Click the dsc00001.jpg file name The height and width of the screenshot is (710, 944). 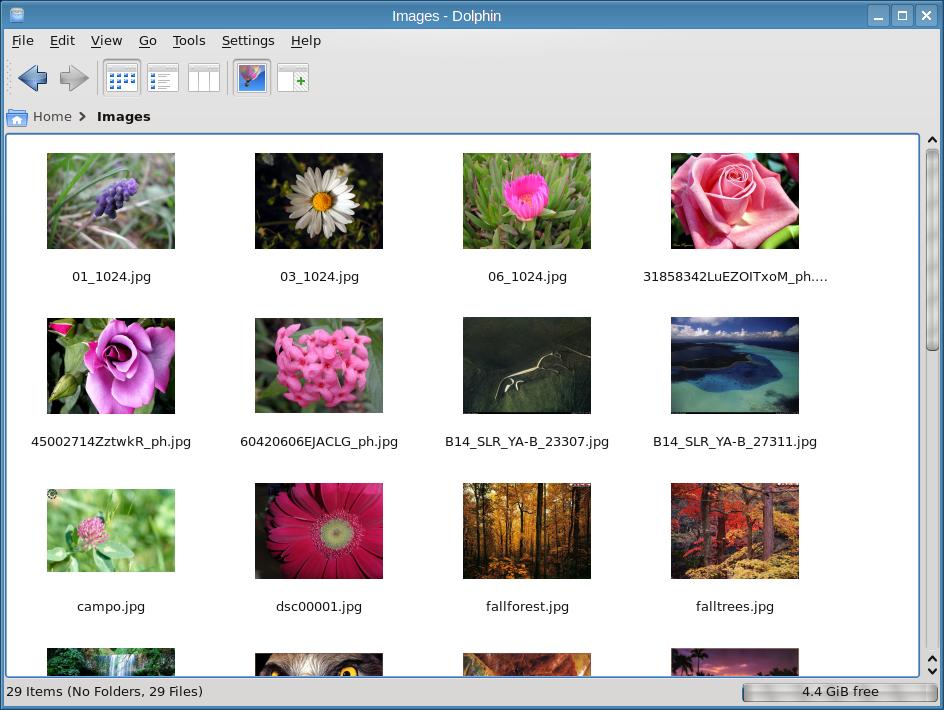coord(319,606)
